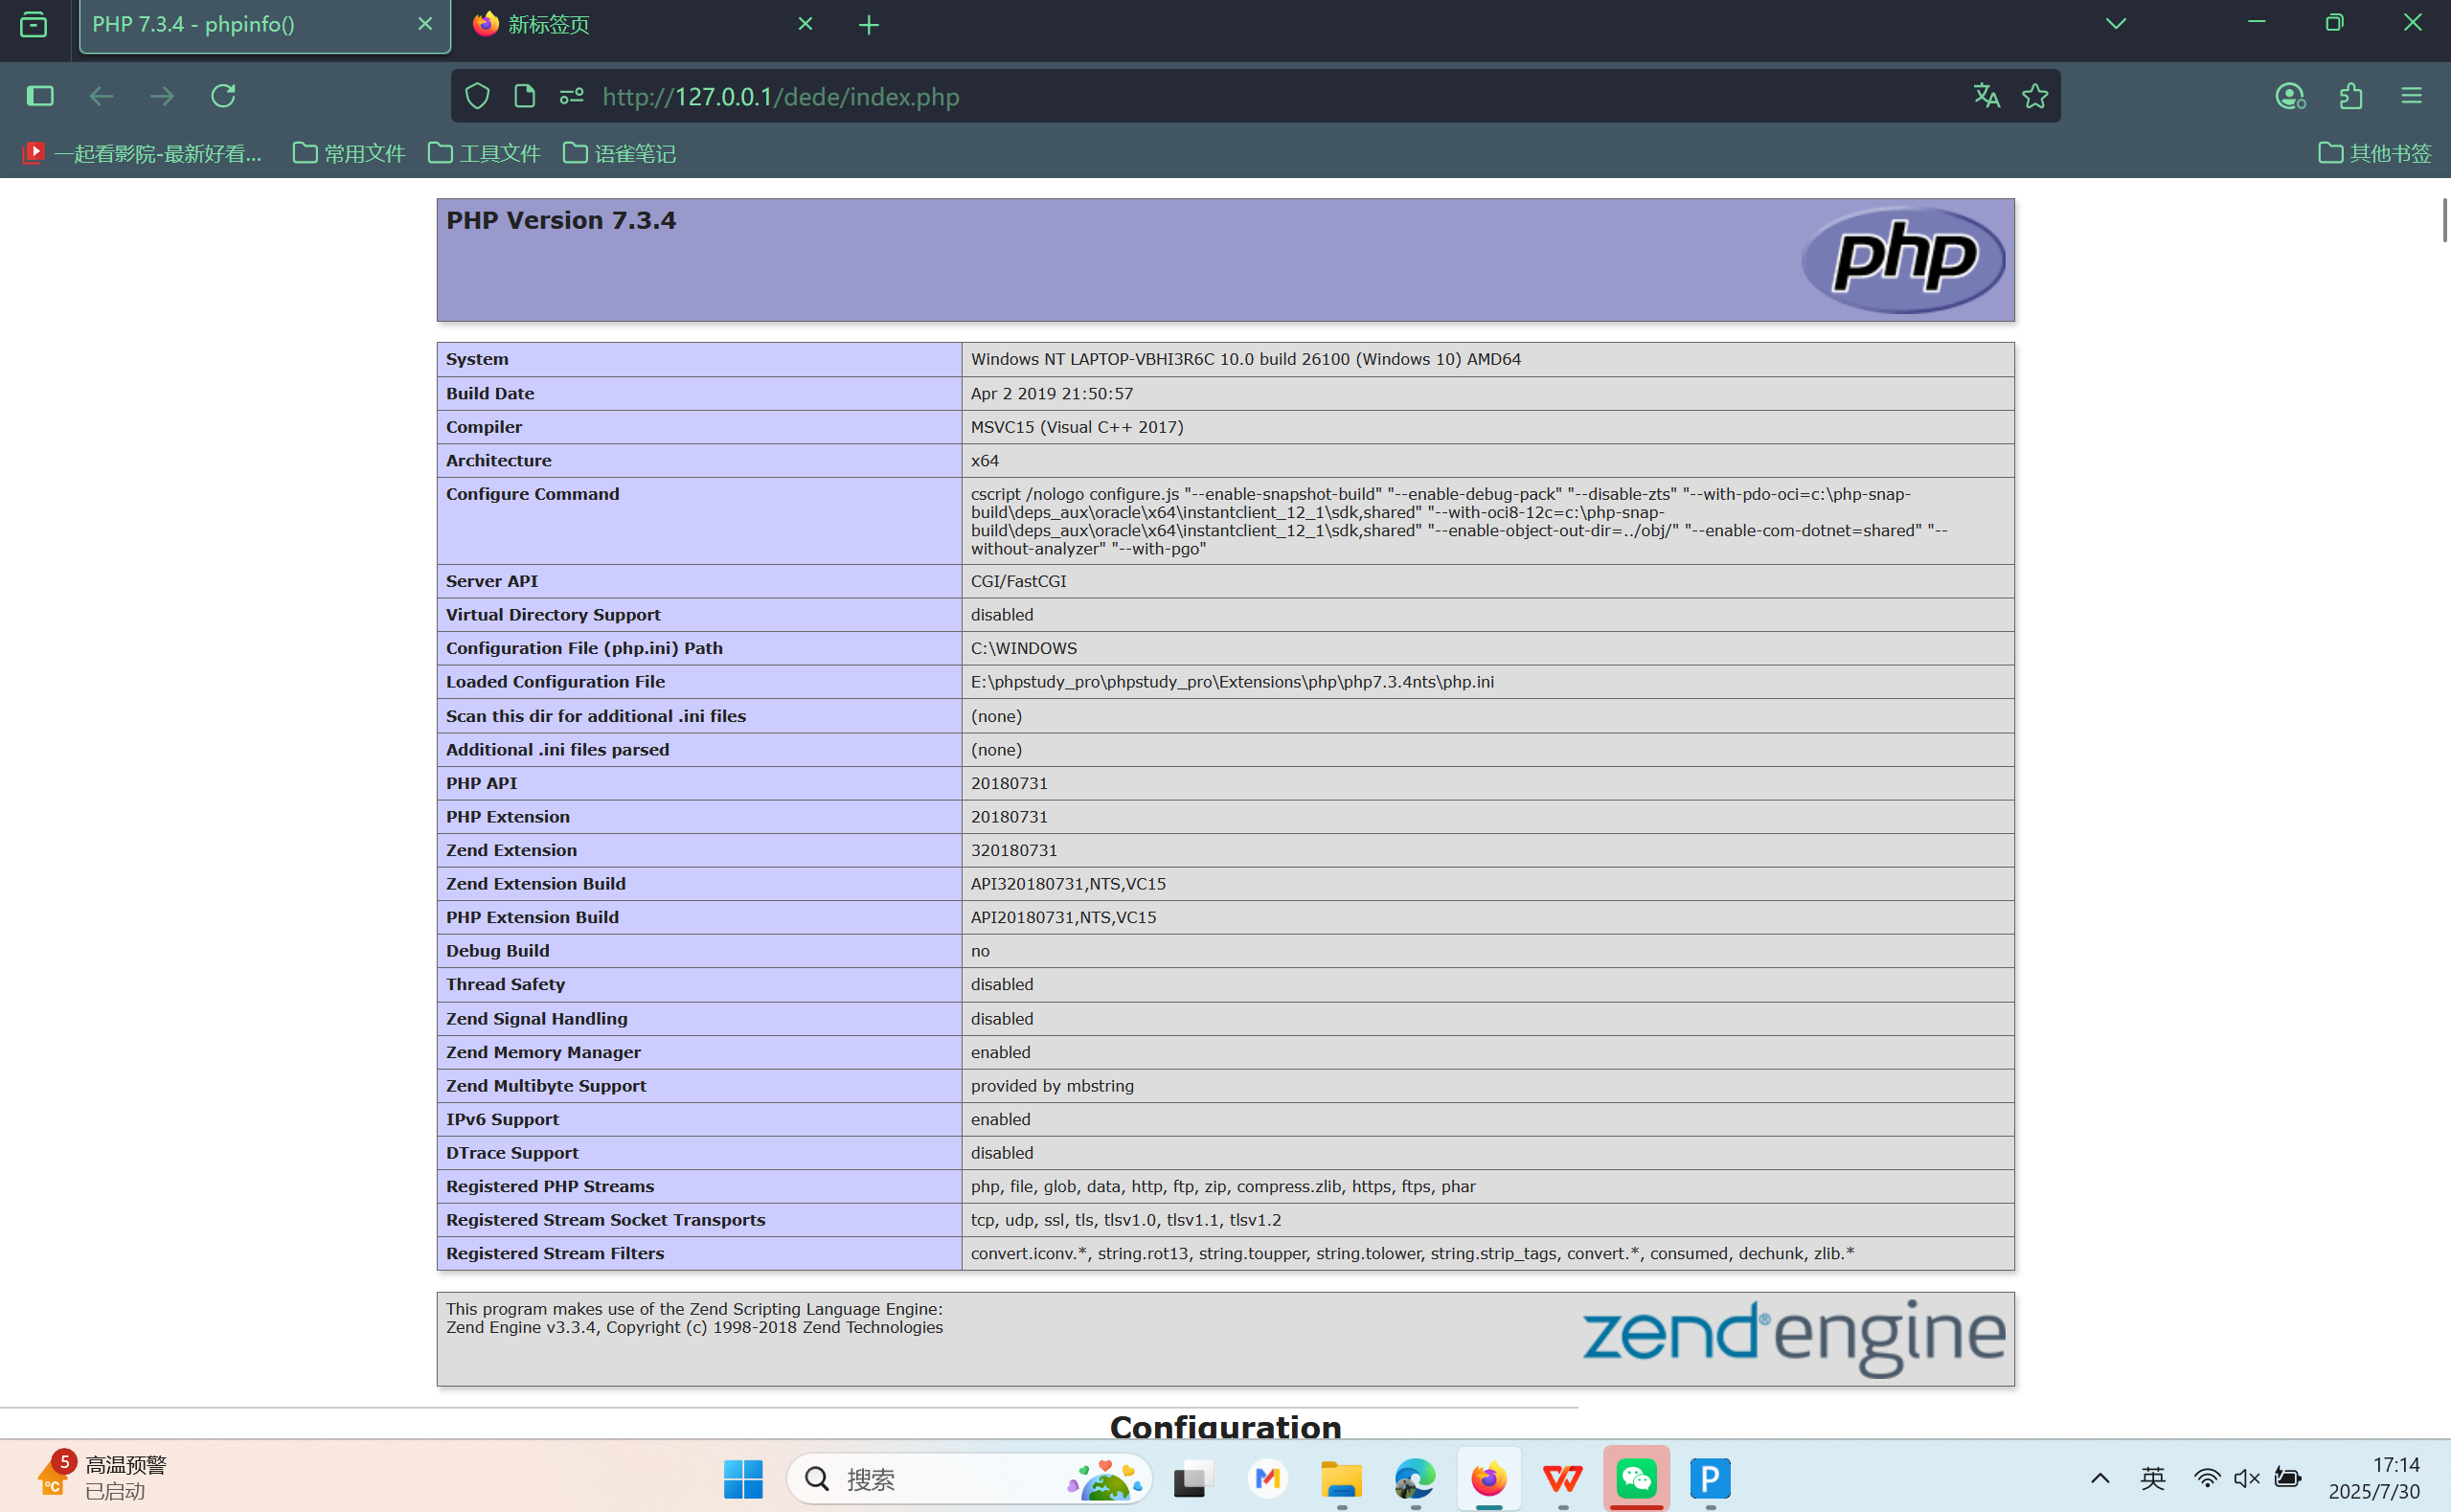Open the Extensions puzzle icon
This screenshot has height=1512, width=2451.
pyautogui.click(x=2351, y=96)
